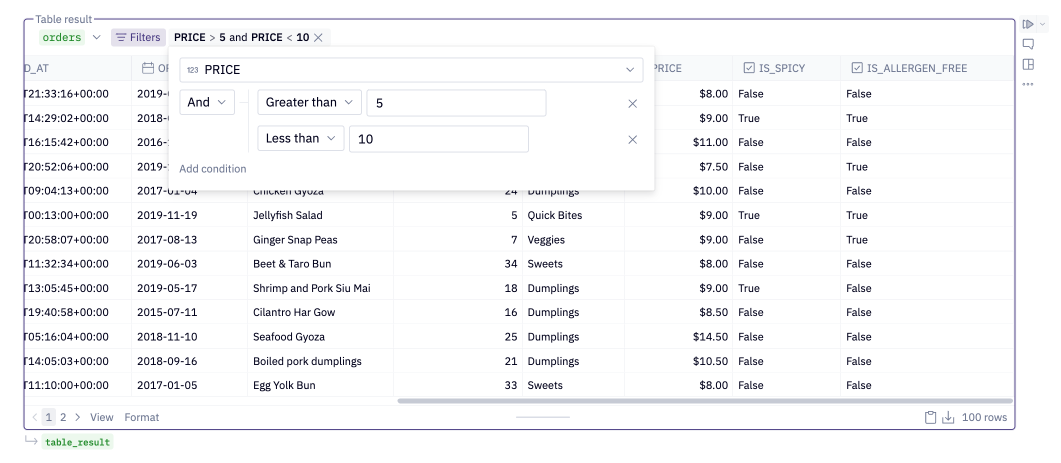Image resolution: width=1061 pixels, height=463 pixels.
Task: Edit the value field containing 10
Action: (438, 139)
